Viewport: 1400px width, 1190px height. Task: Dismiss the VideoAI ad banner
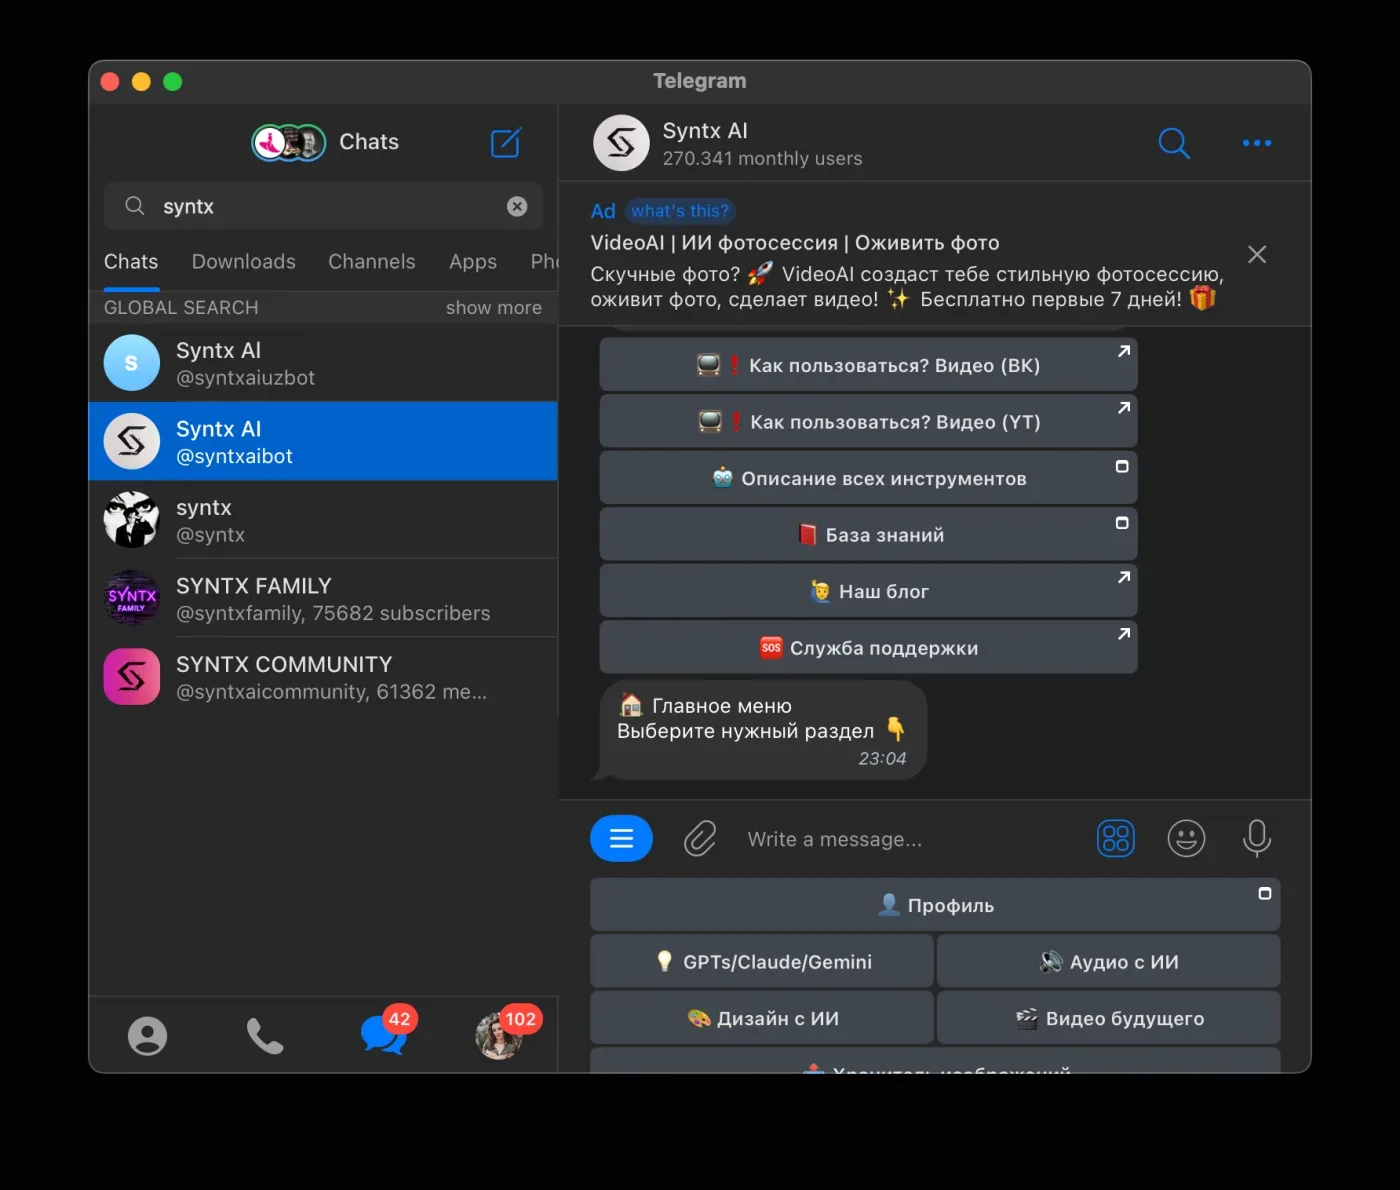click(1257, 254)
